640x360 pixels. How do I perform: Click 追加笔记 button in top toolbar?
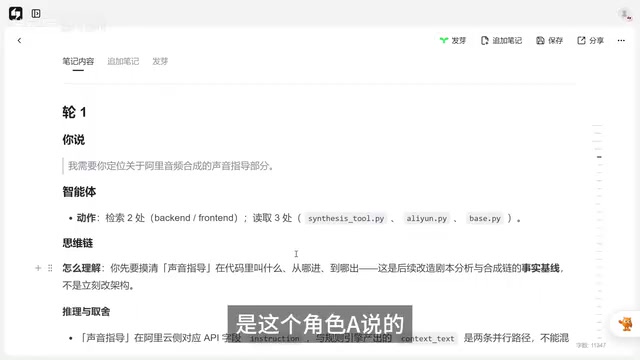pos(501,40)
